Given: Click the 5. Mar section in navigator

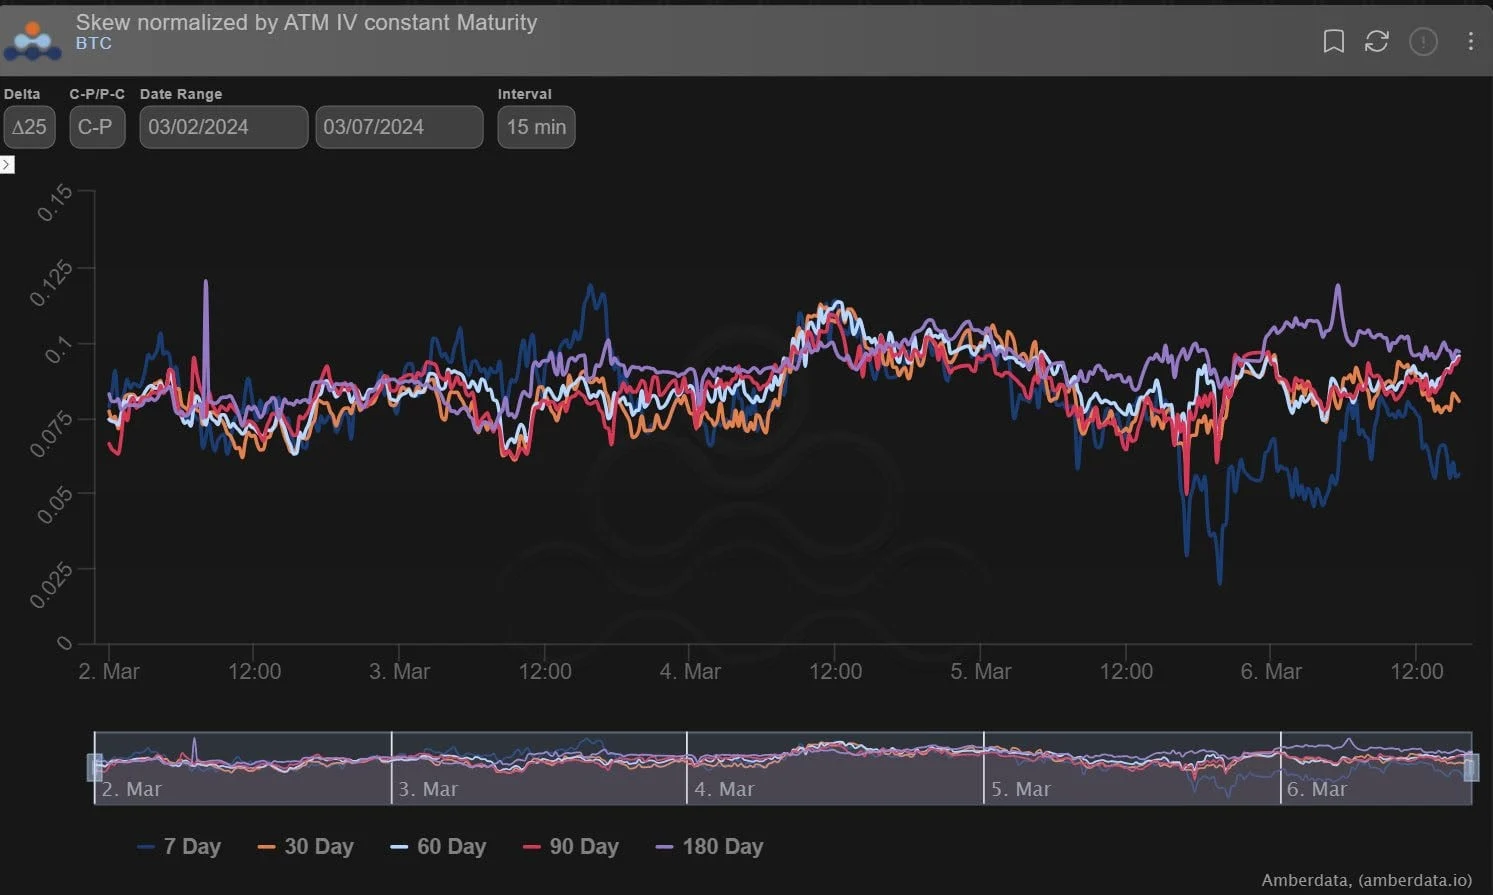Looking at the screenshot, I should 1132,768.
